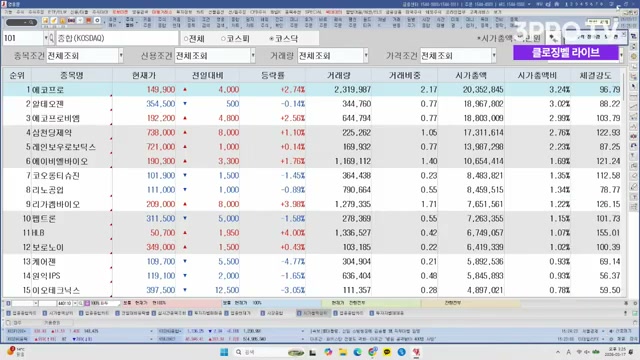Open the 투자정보 menu
The height and width of the screenshot is (360, 640).
click(x=184, y=12)
